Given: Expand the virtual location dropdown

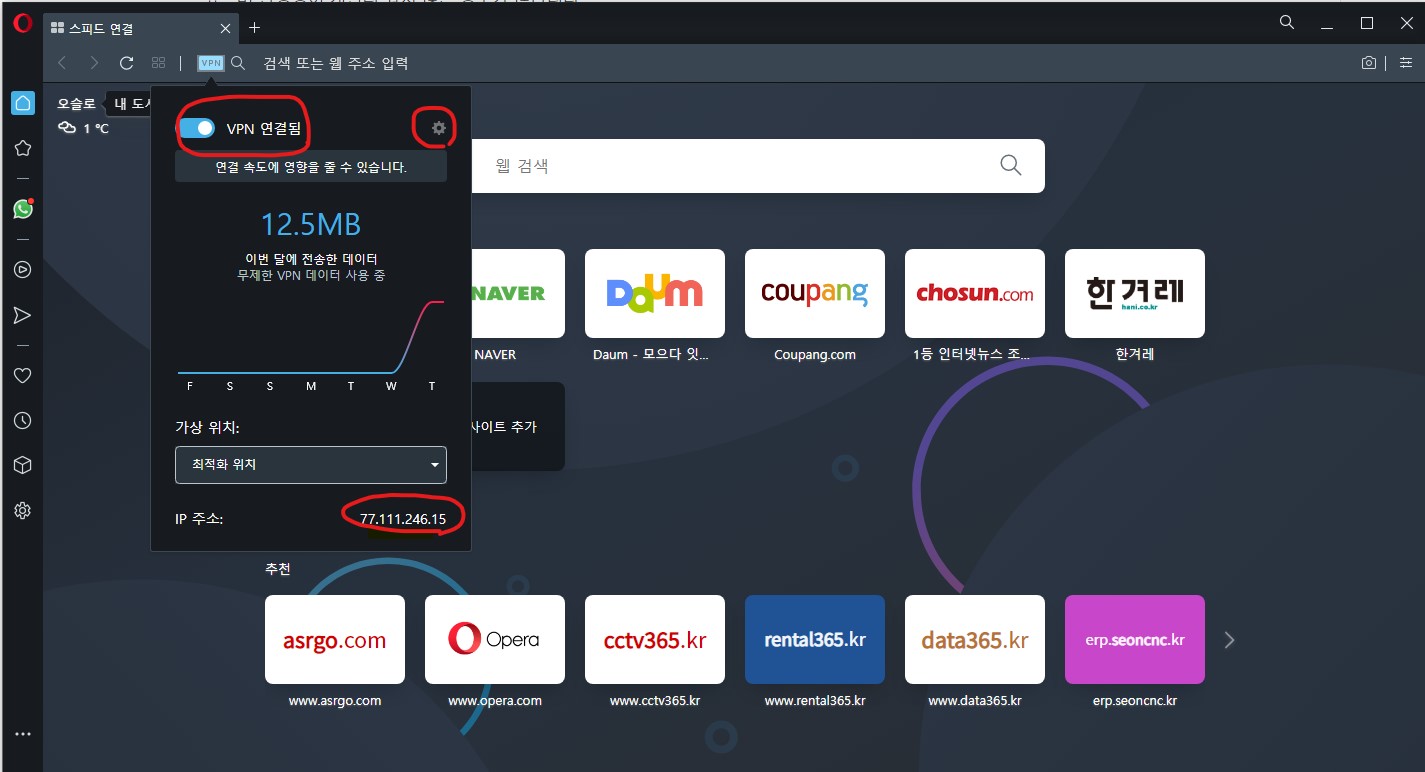Looking at the screenshot, I should pos(311,465).
